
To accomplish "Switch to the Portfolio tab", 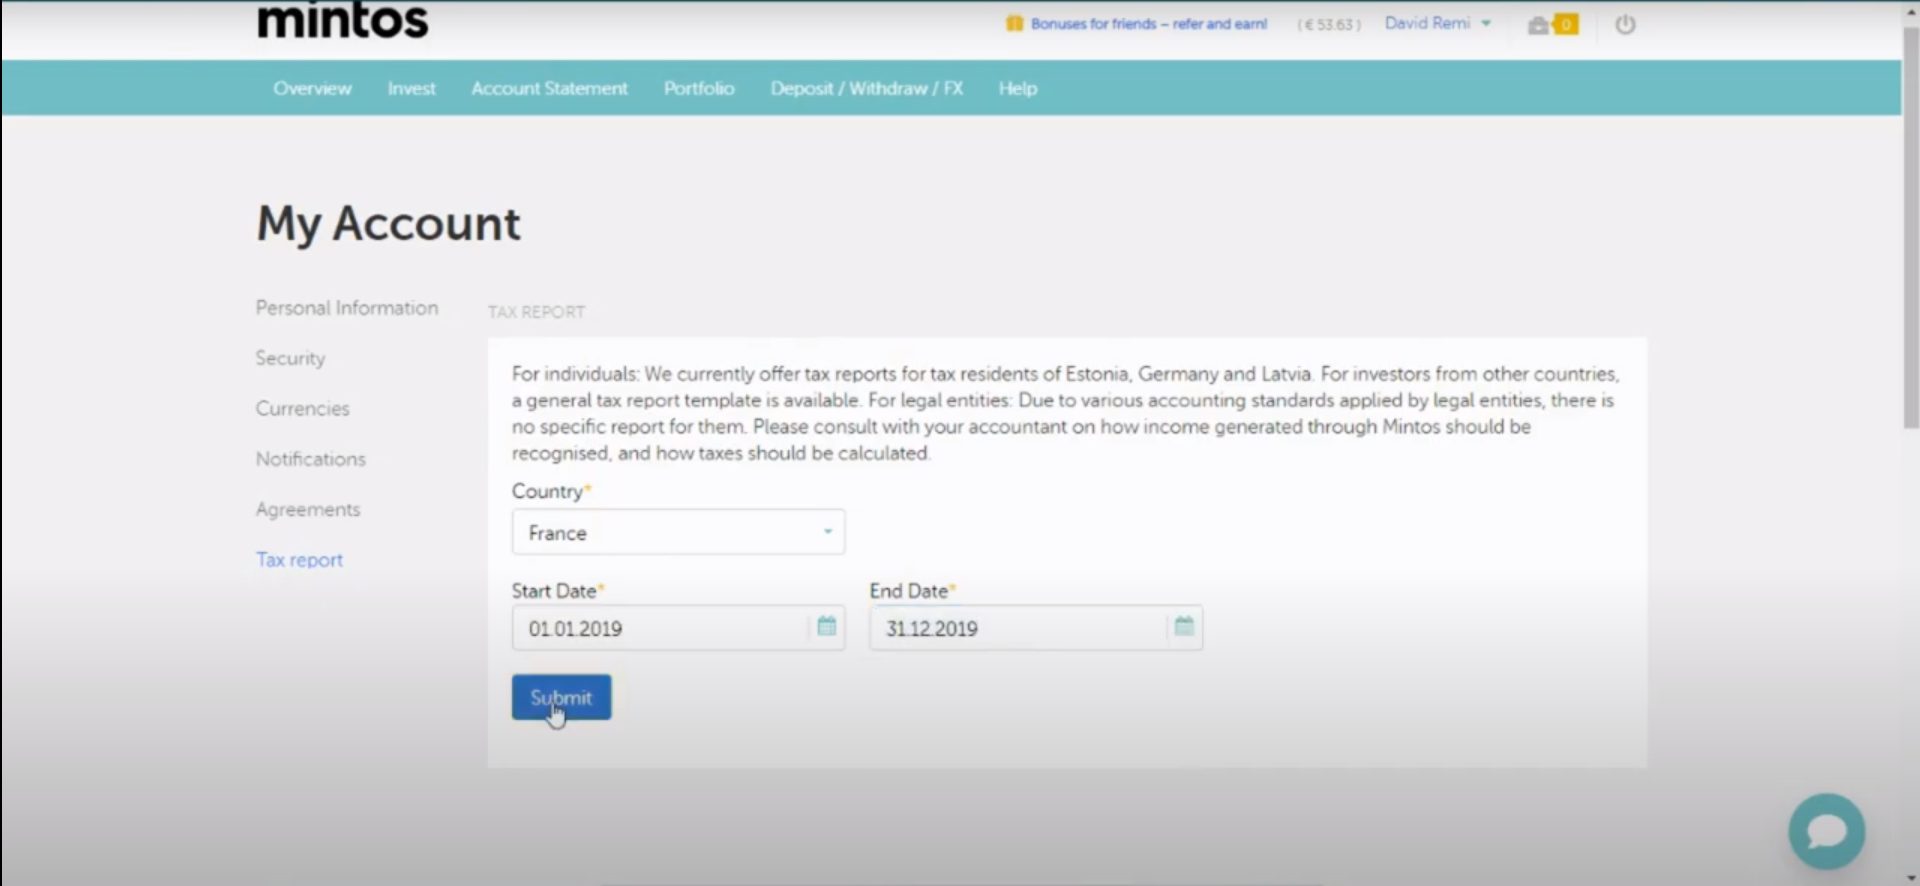I will (699, 88).
